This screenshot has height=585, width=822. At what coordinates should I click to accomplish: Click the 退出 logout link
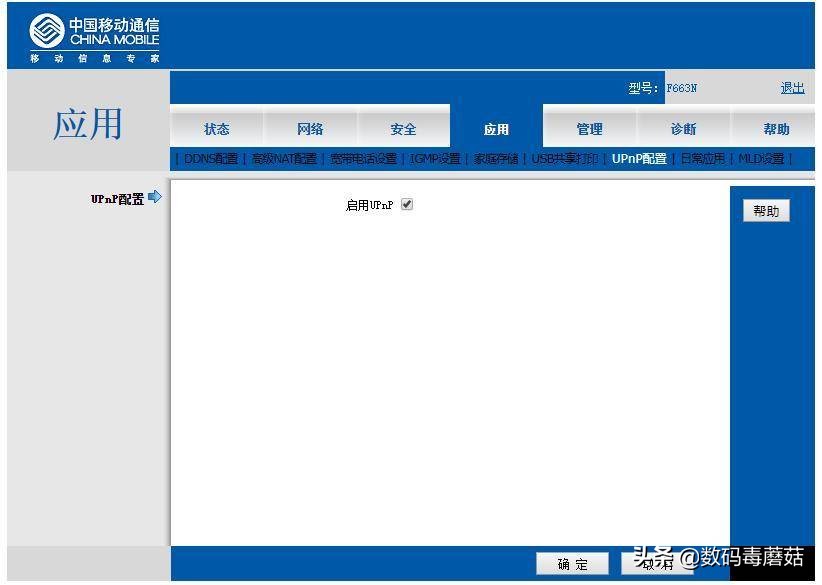(792, 89)
